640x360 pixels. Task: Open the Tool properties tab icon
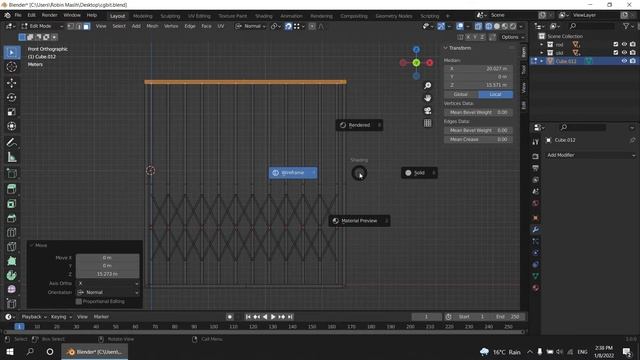(536, 142)
